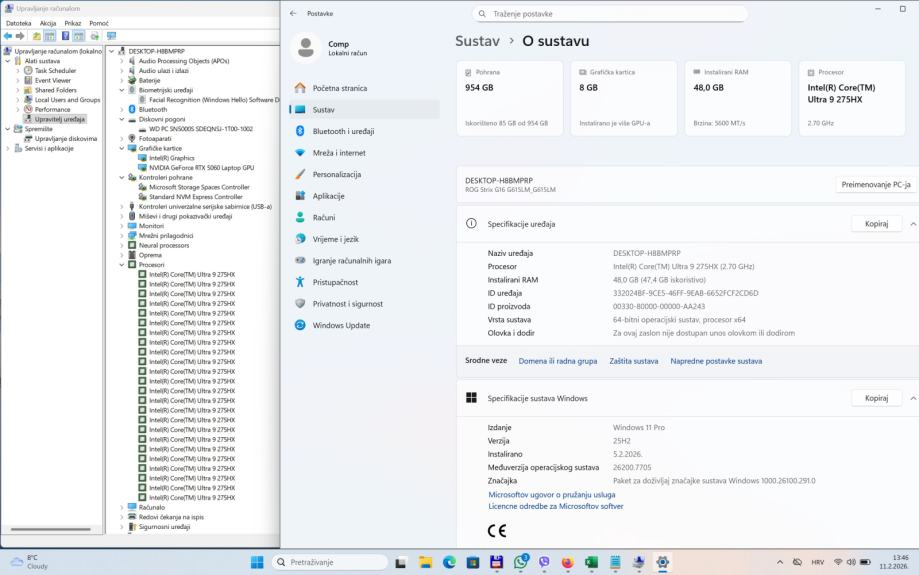This screenshot has width=919, height=575.
Task: Copy Windows specifications with Kopiraj button
Action: coord(876,398)
